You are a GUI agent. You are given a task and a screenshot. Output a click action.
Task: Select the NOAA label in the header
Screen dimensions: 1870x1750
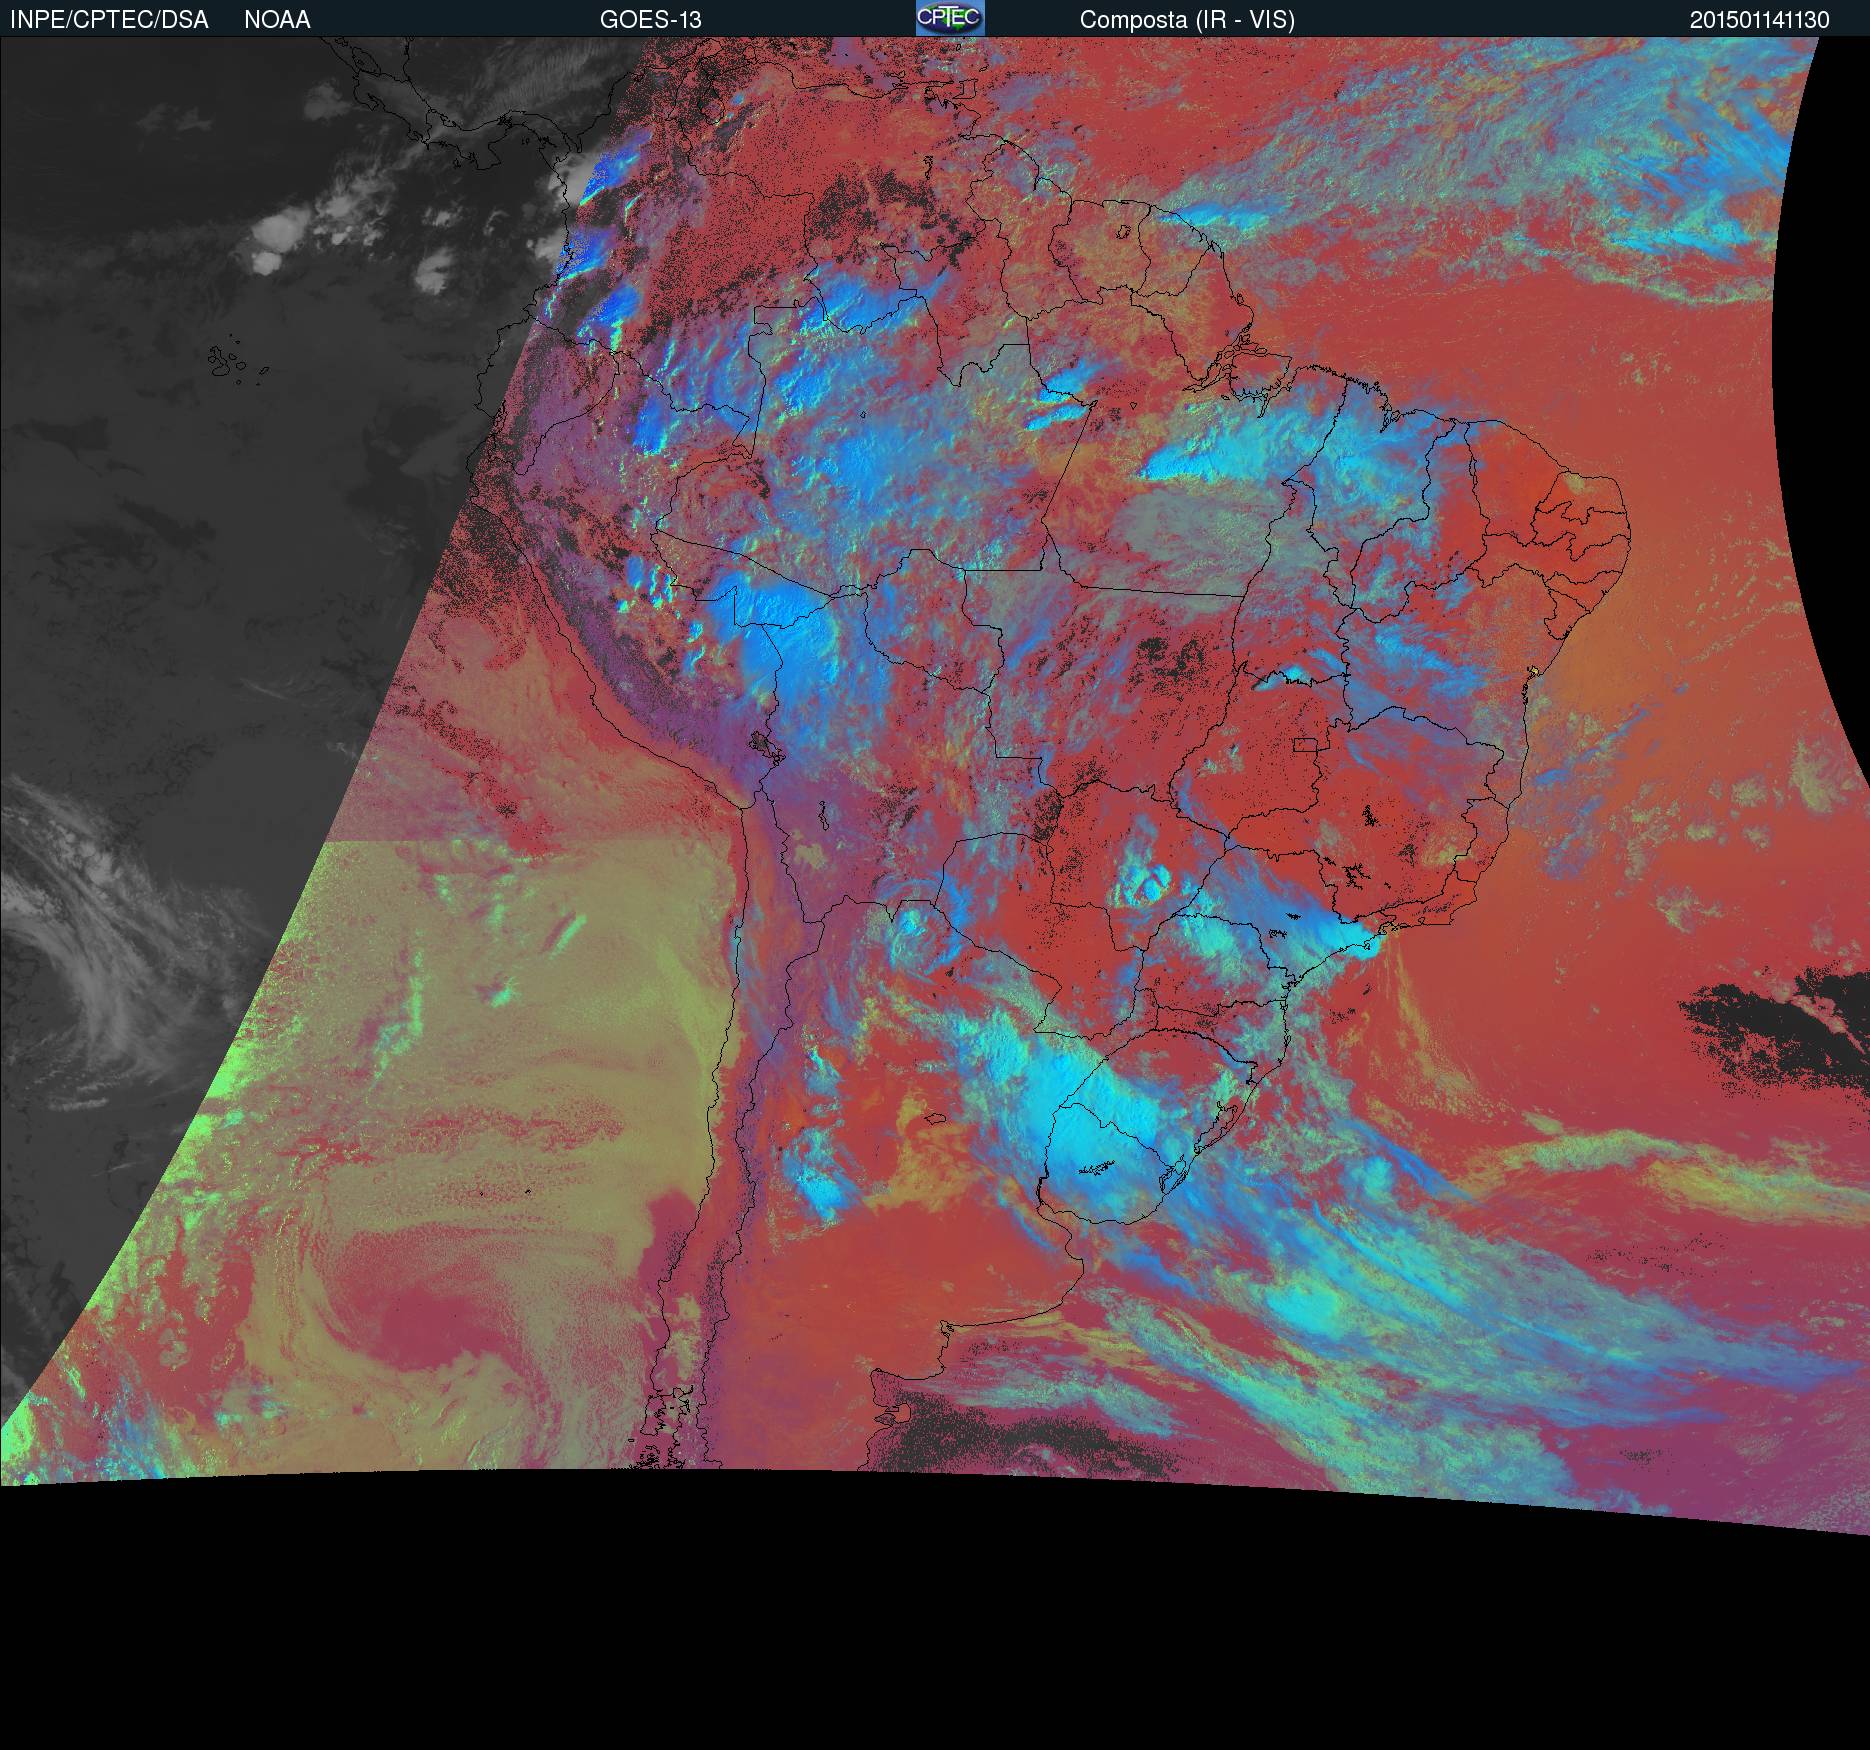[x=277, y=20]
